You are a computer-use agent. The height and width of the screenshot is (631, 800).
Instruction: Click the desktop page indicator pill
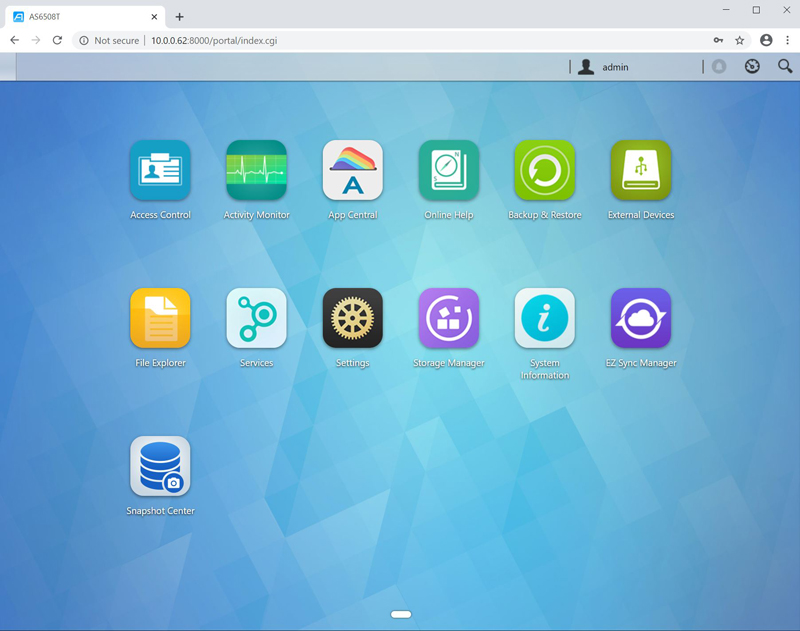(x=401, y=614)
